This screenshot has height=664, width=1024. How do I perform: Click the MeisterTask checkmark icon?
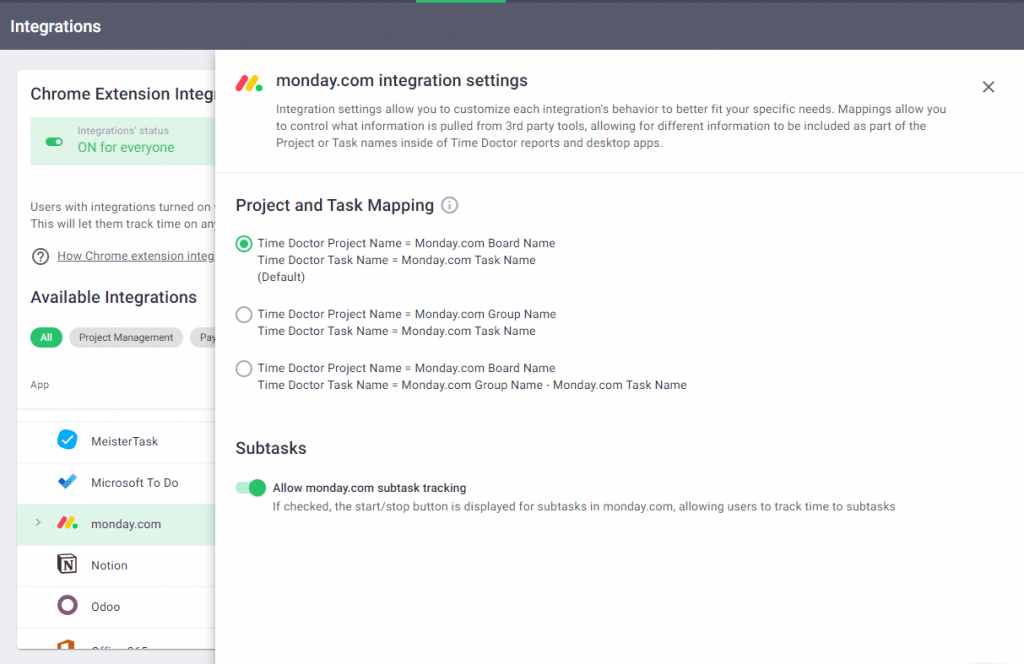pos(67,440)
